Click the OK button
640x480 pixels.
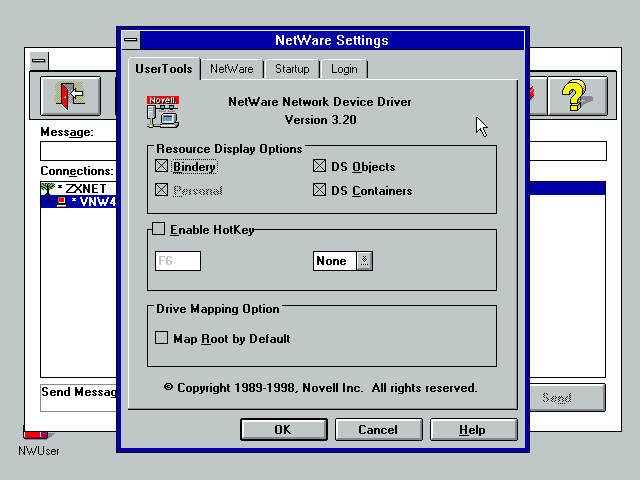pos(284,429)
